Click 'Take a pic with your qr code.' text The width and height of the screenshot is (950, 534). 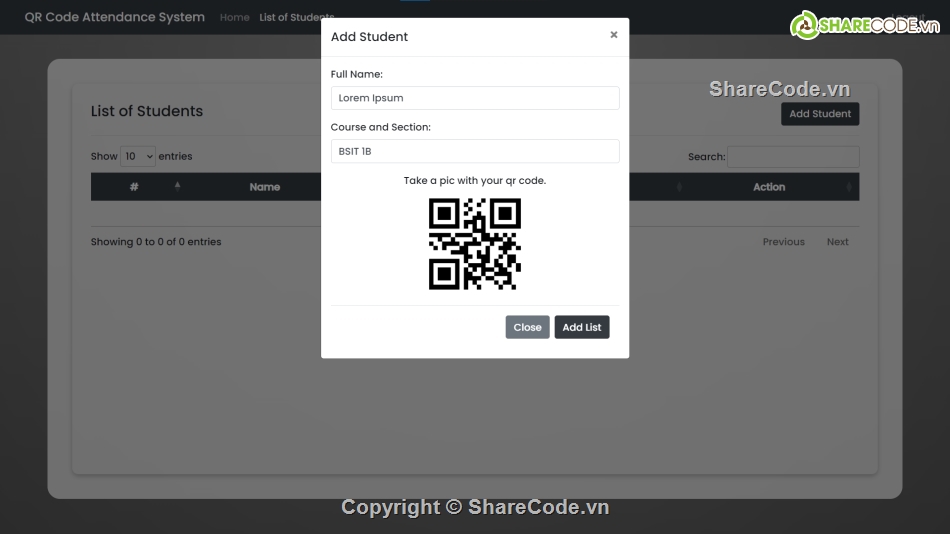pos(475,181)
